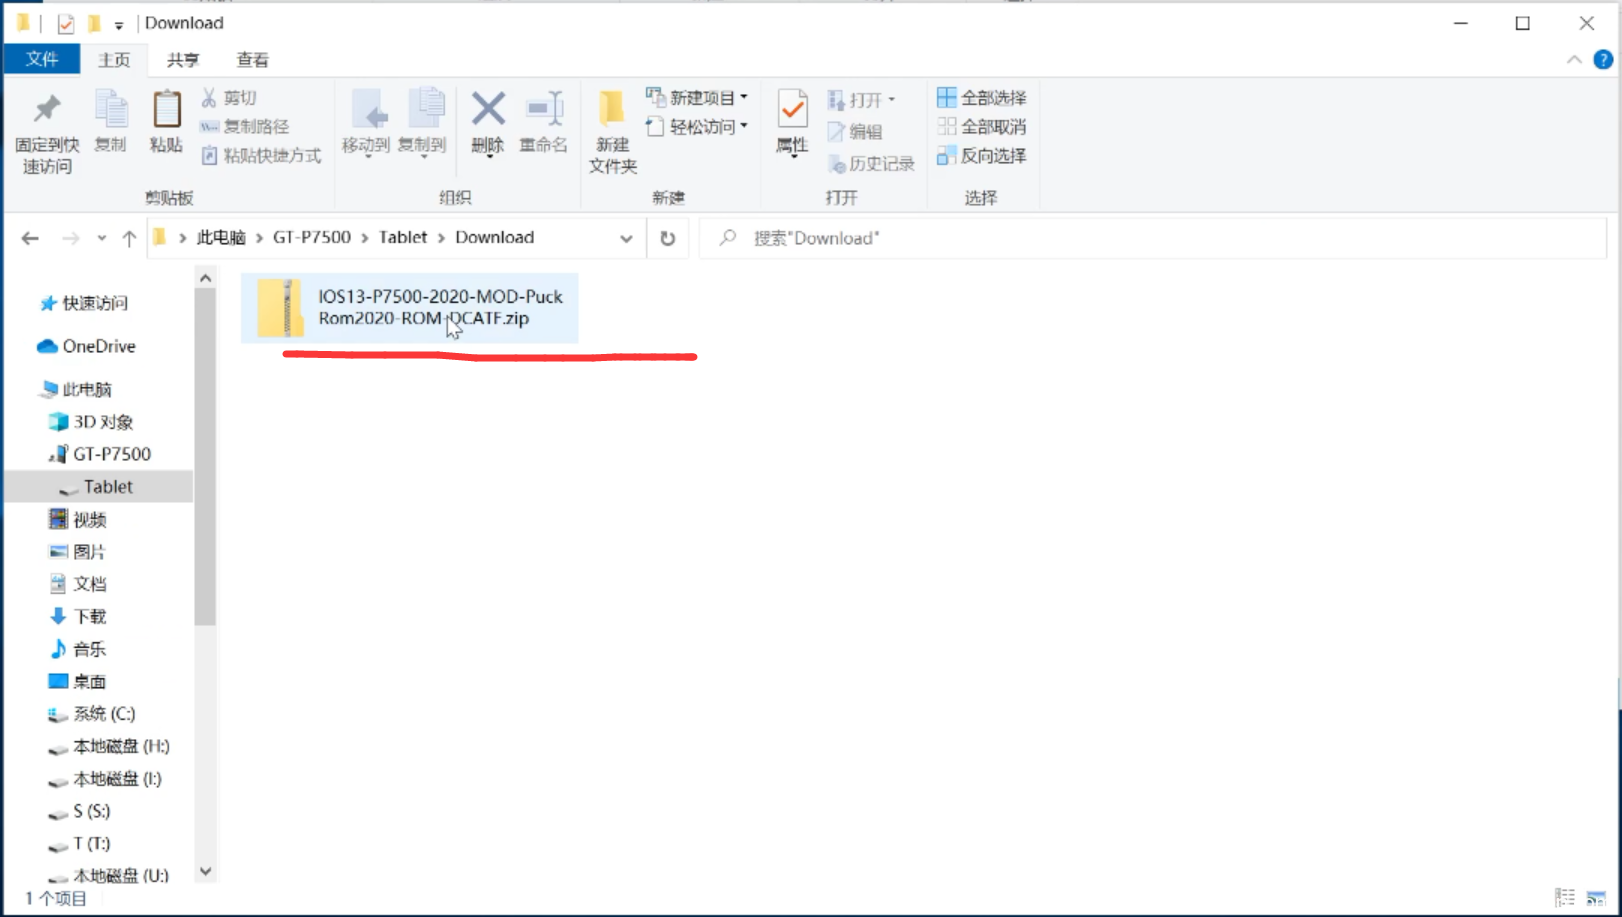
Task: Expand the address bar history dropdown
Action: pos(626,238)
